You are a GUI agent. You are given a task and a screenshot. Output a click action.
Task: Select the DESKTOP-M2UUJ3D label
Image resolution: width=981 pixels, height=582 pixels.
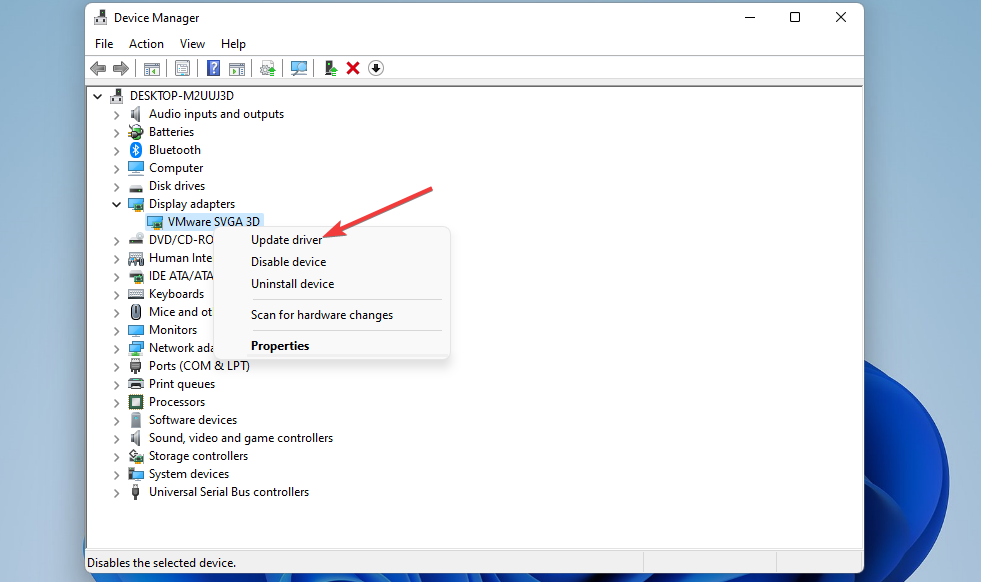(182, 96)
